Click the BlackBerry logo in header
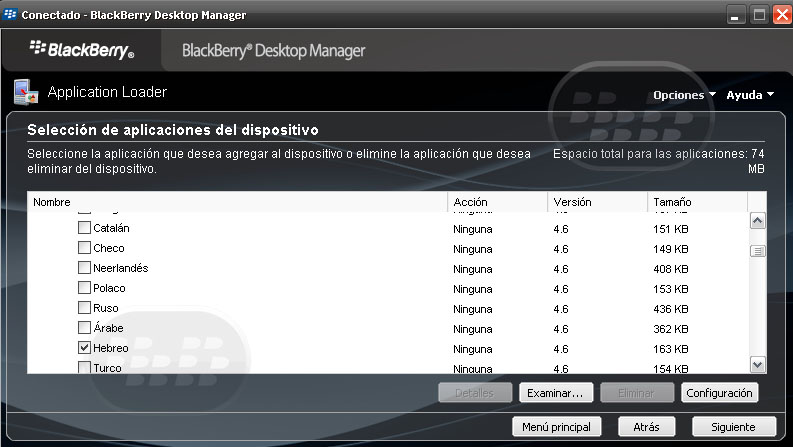The height and width of the screenshot is (447, 793). tap(82, 50)
